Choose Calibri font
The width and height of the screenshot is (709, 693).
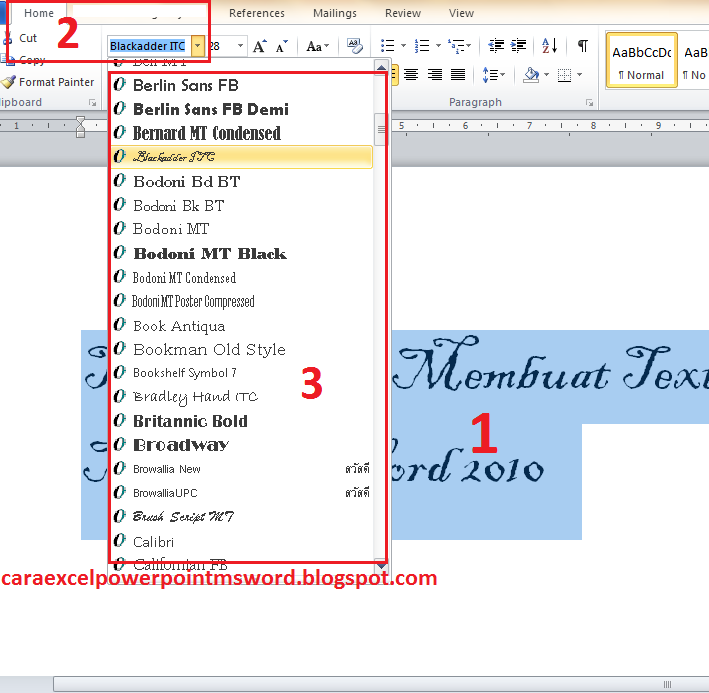click(x=242, y=541)
